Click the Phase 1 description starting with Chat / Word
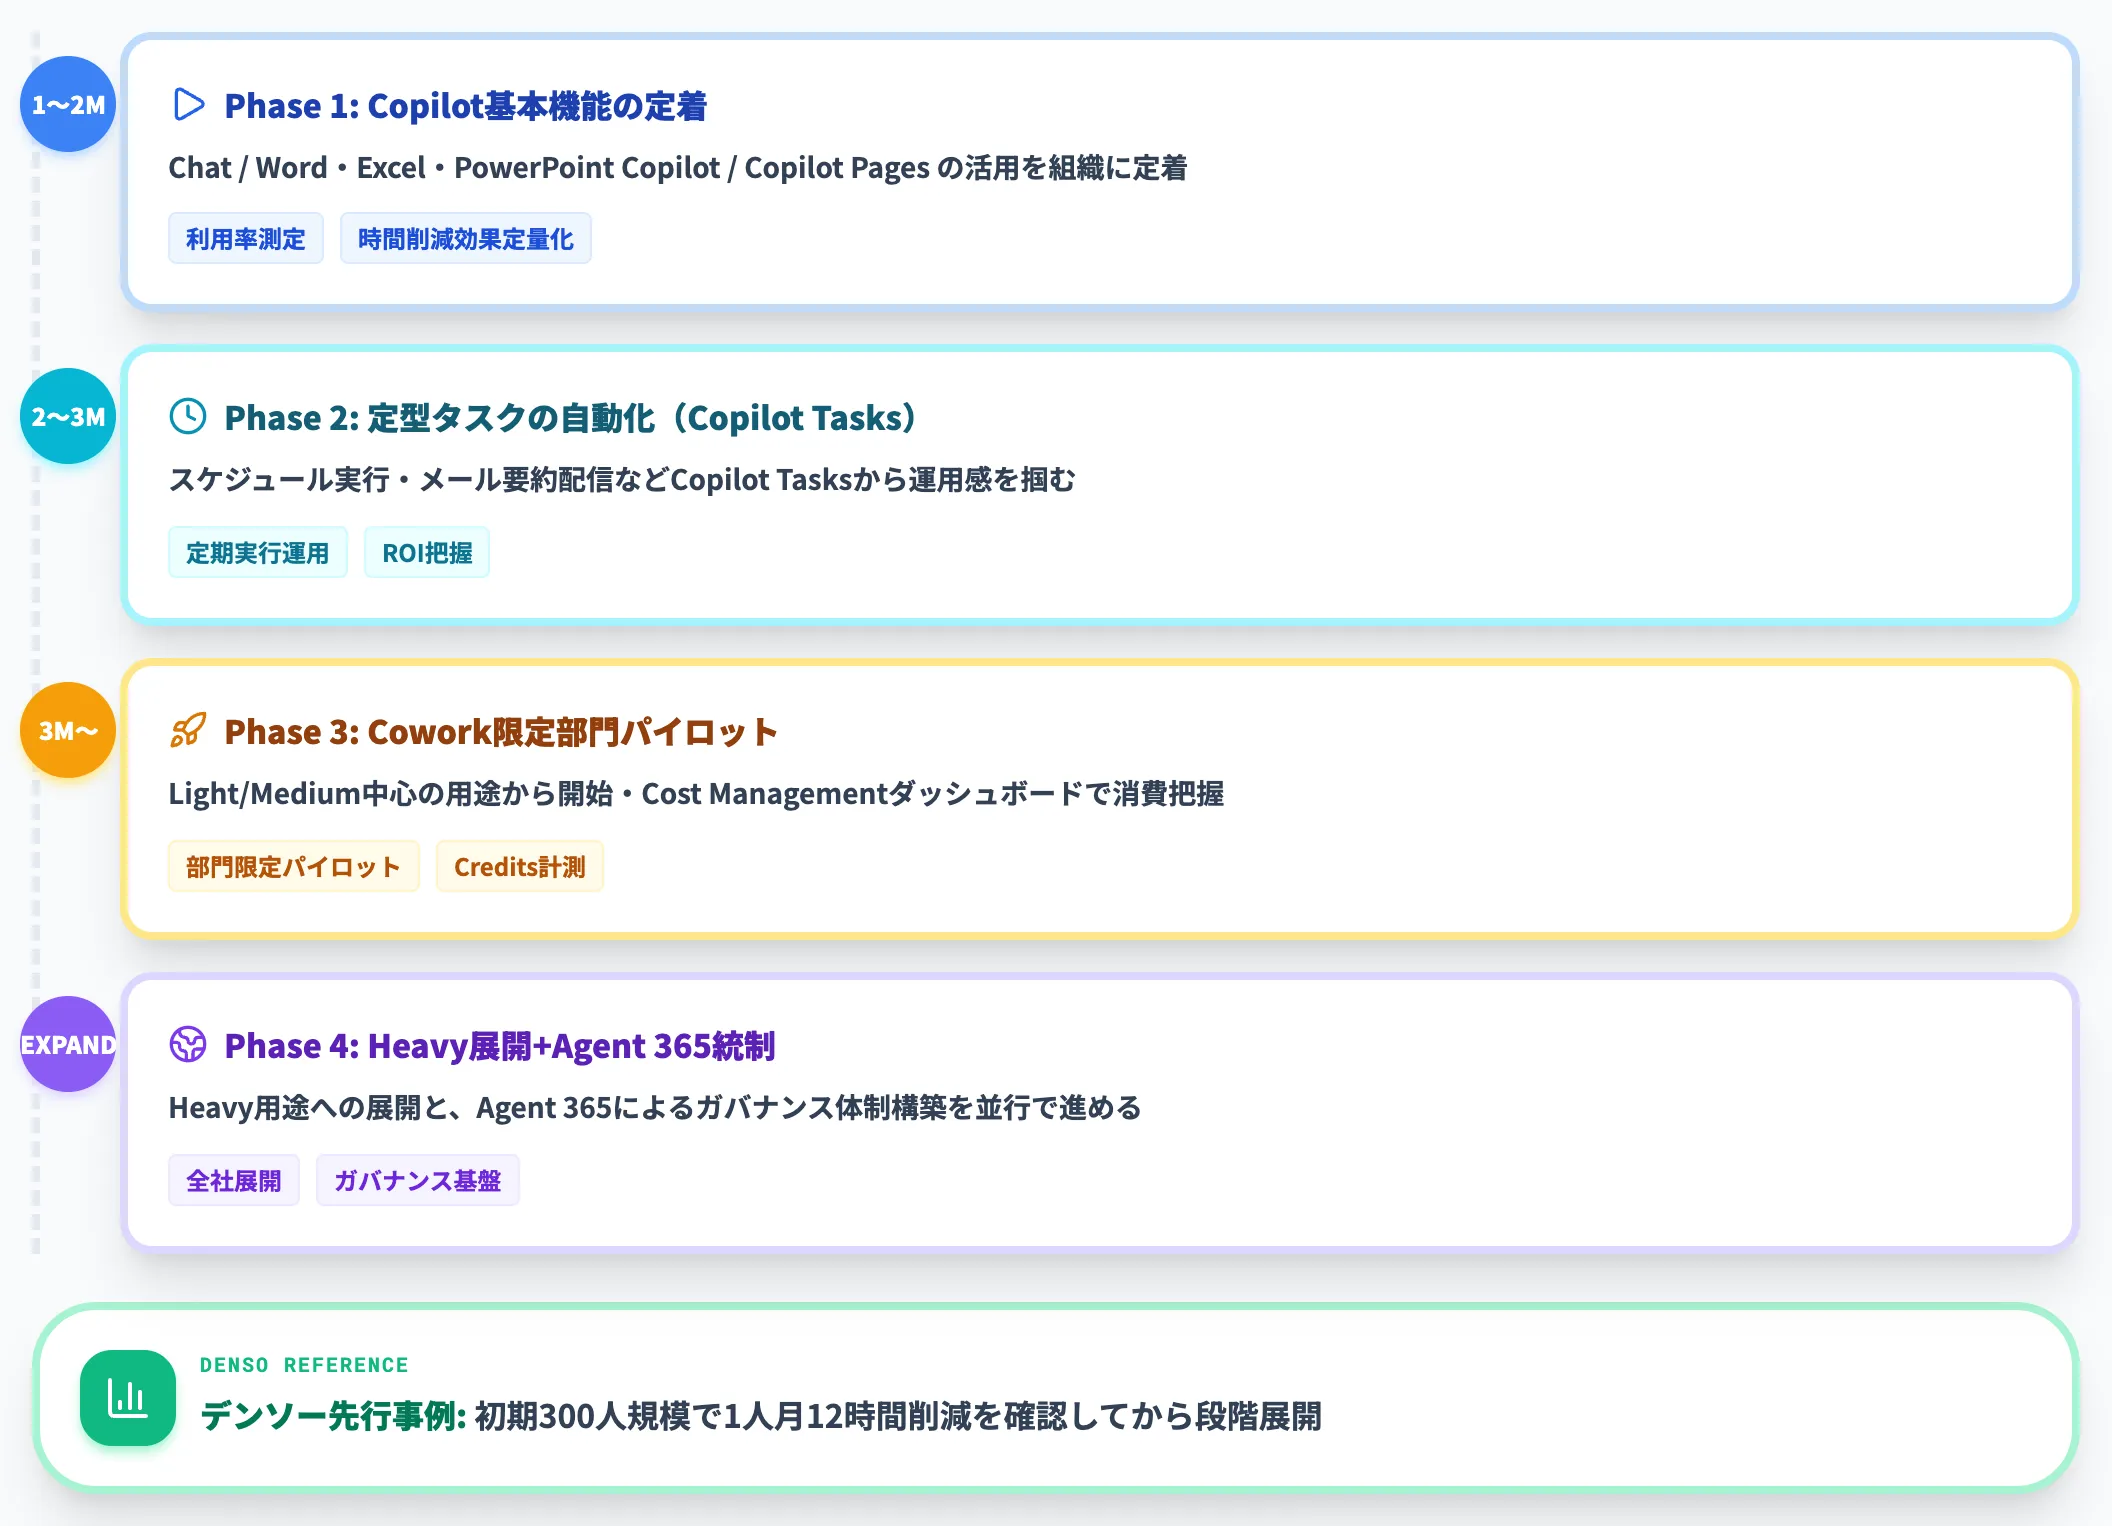The height and width of the screenshot is (1526, 2112). (678, 168)
